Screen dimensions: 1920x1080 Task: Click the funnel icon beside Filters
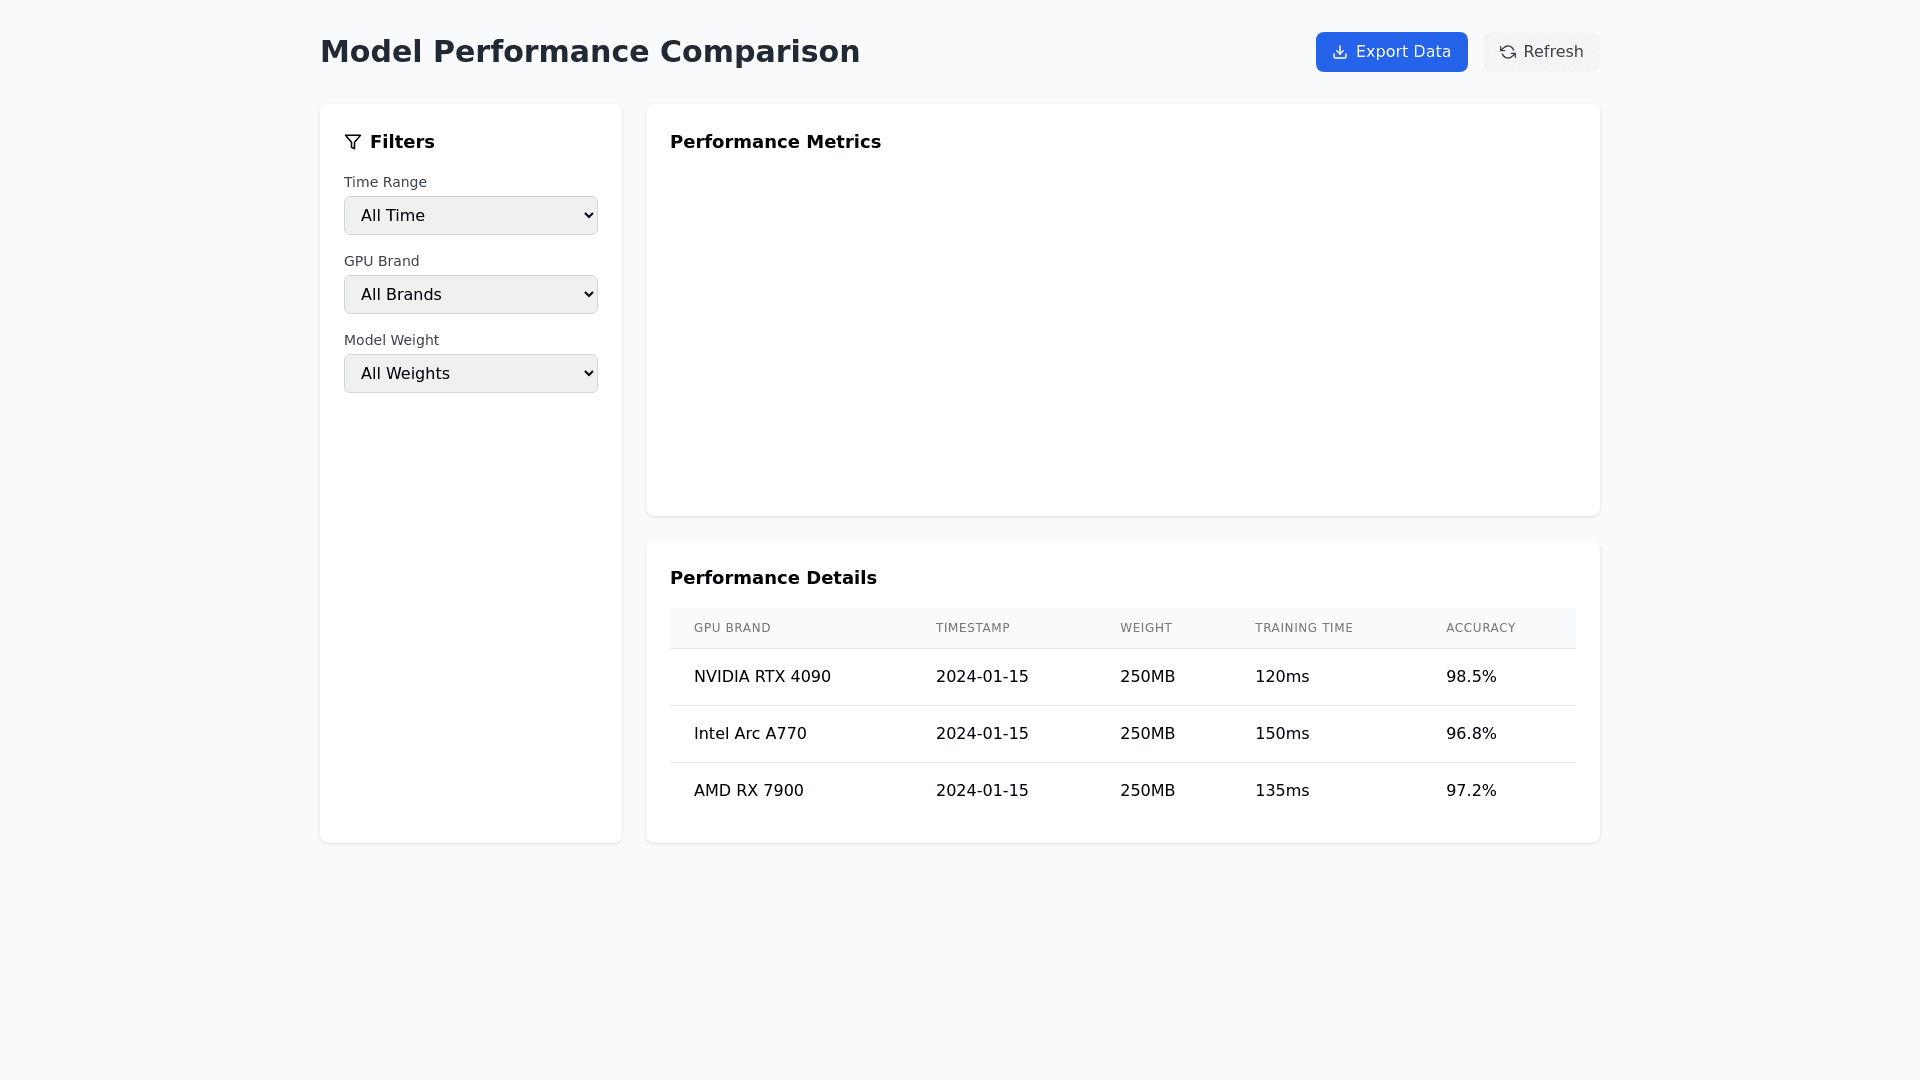click(353, 142)
